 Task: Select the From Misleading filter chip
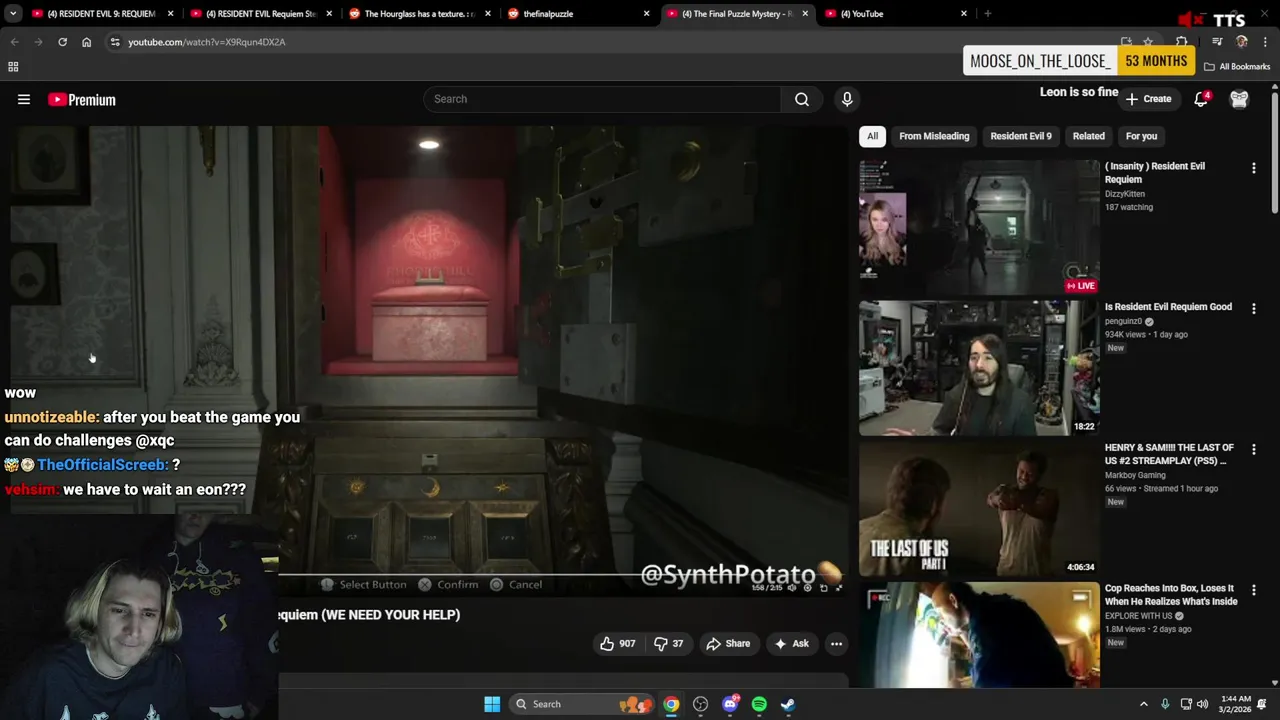point(934,136)
